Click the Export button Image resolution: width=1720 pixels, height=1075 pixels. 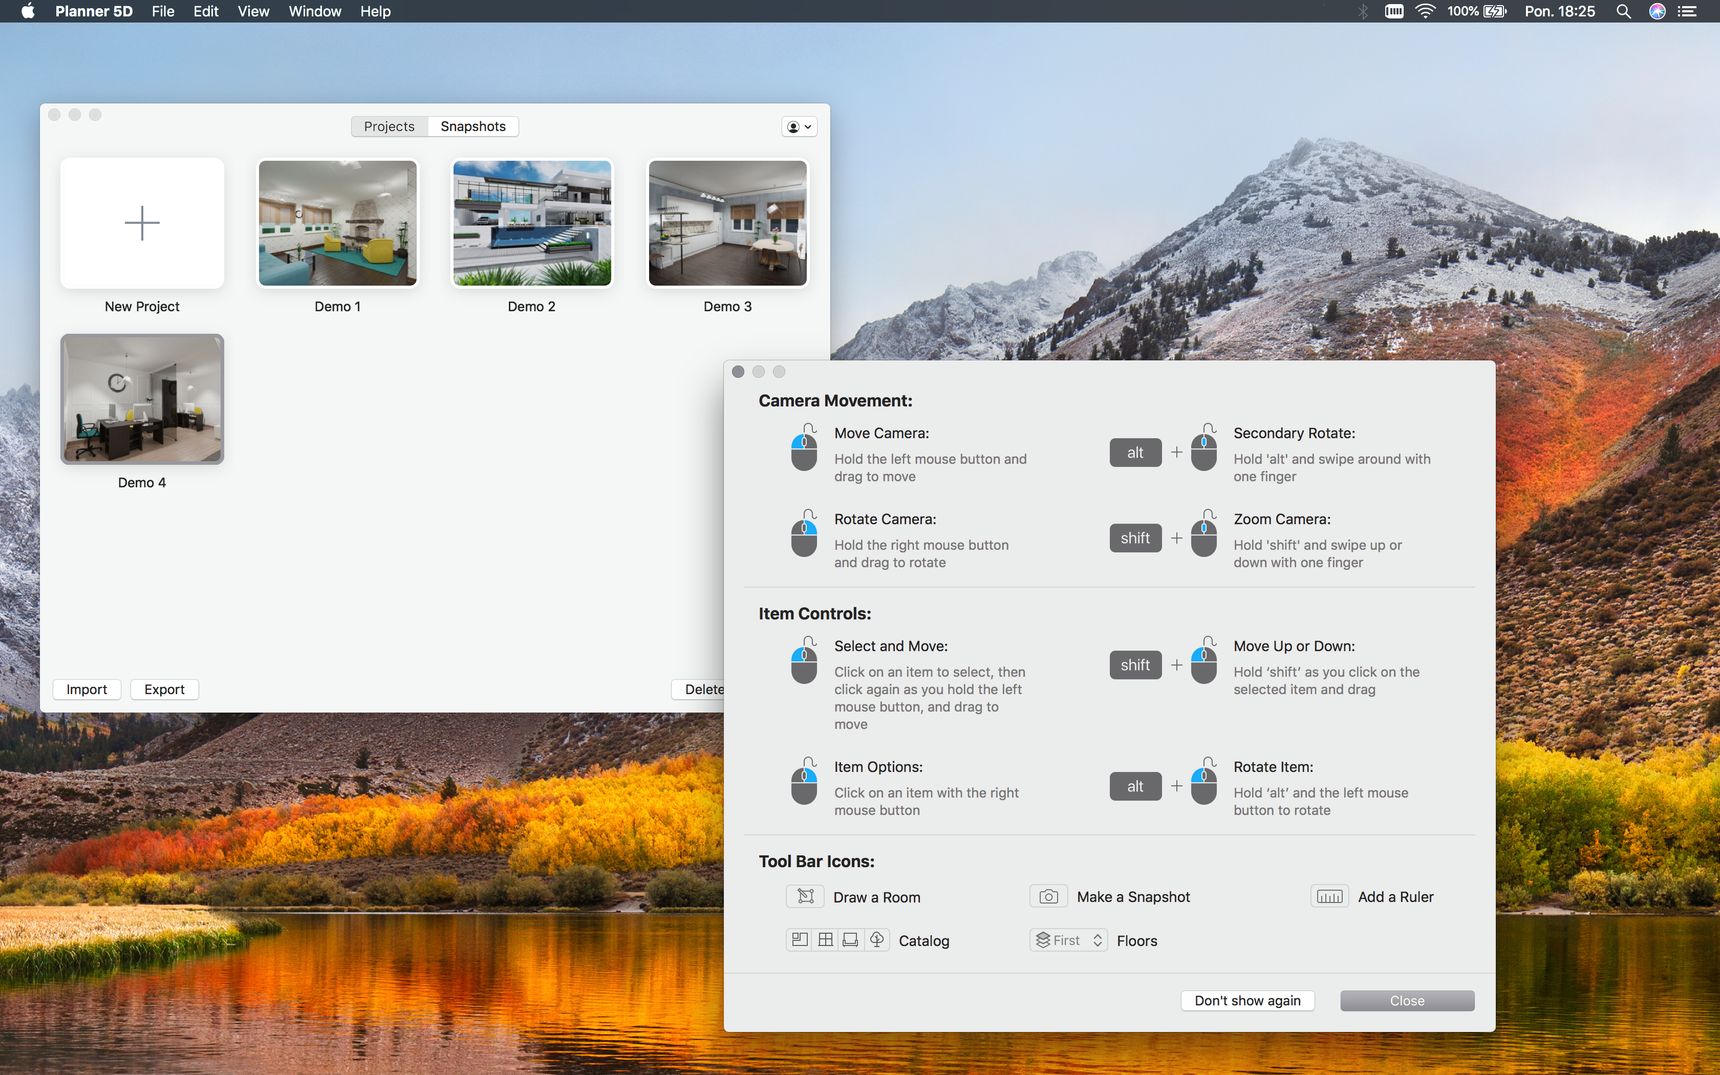(165, 689)
